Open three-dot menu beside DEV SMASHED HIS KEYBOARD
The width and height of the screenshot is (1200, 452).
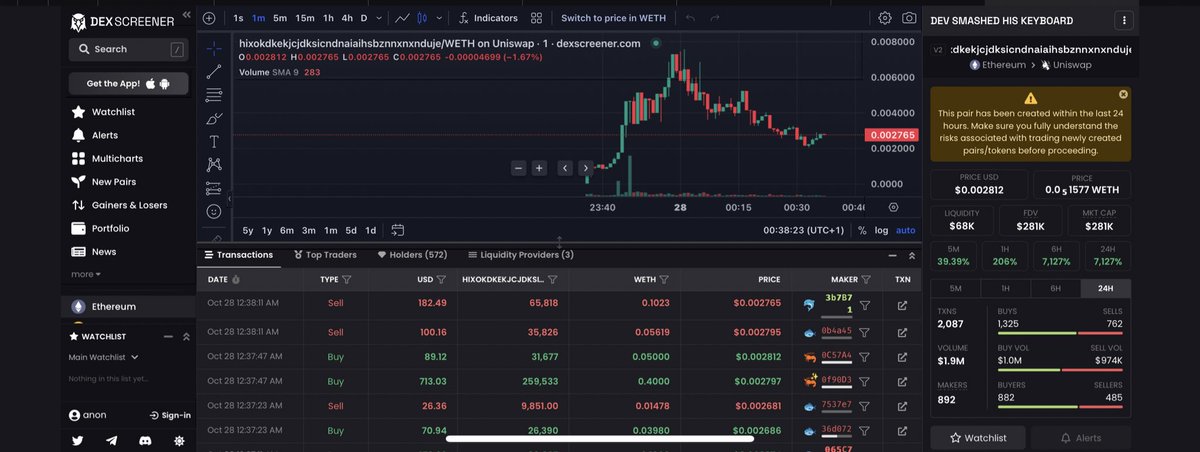tap(1125, 20)
